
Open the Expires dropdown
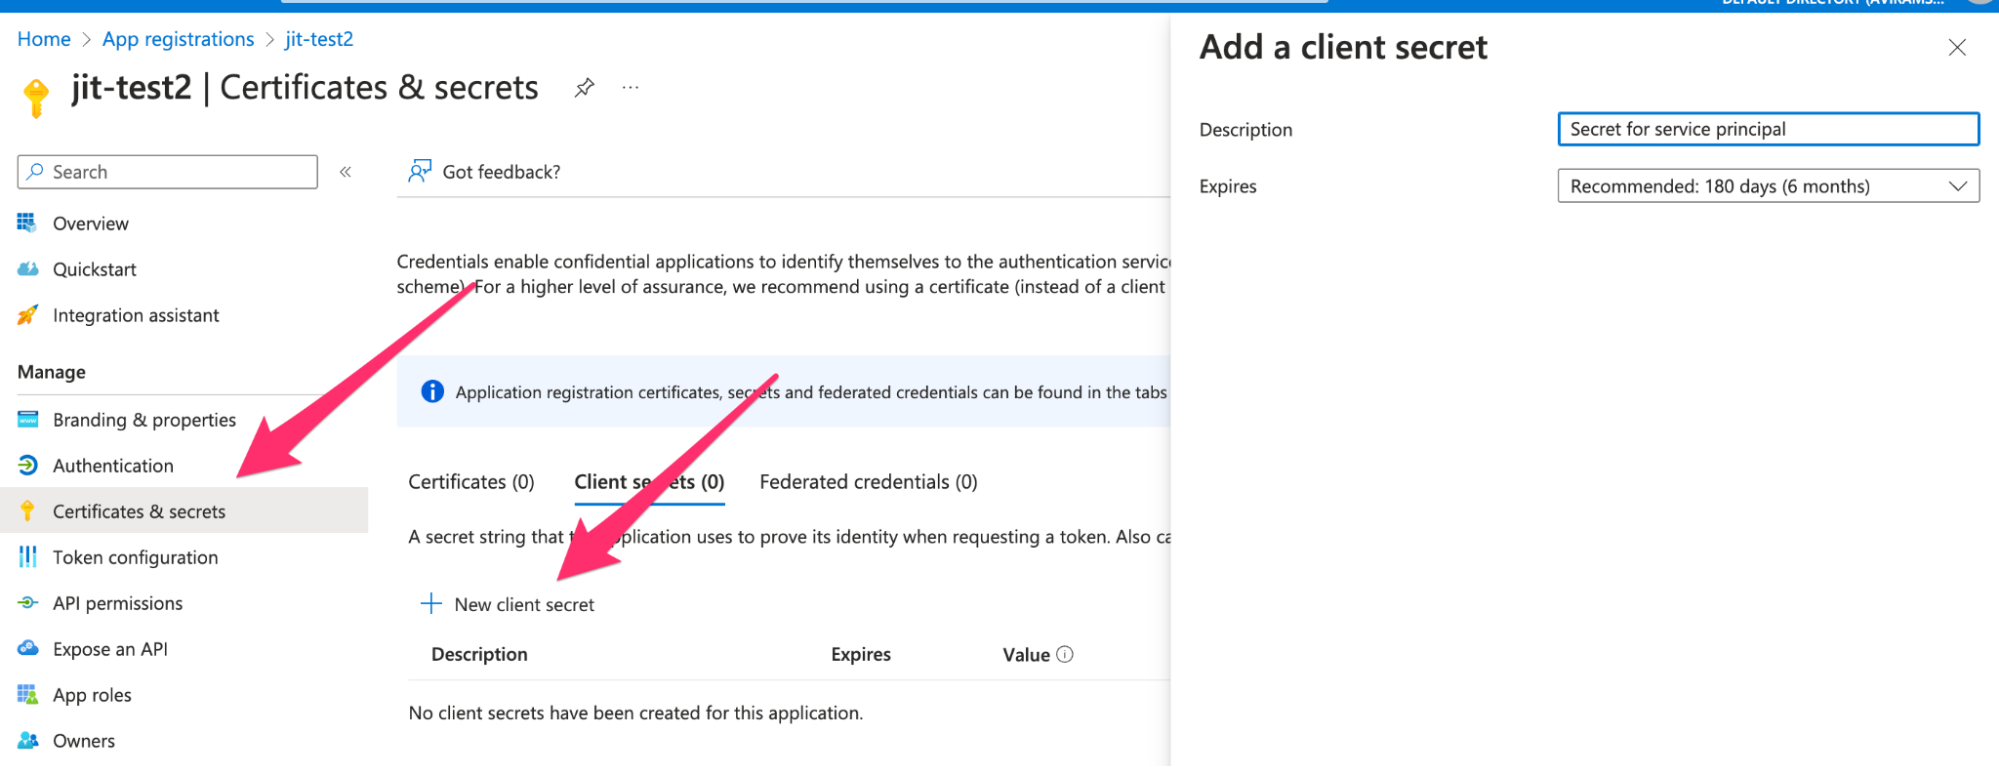point(1768,186)
